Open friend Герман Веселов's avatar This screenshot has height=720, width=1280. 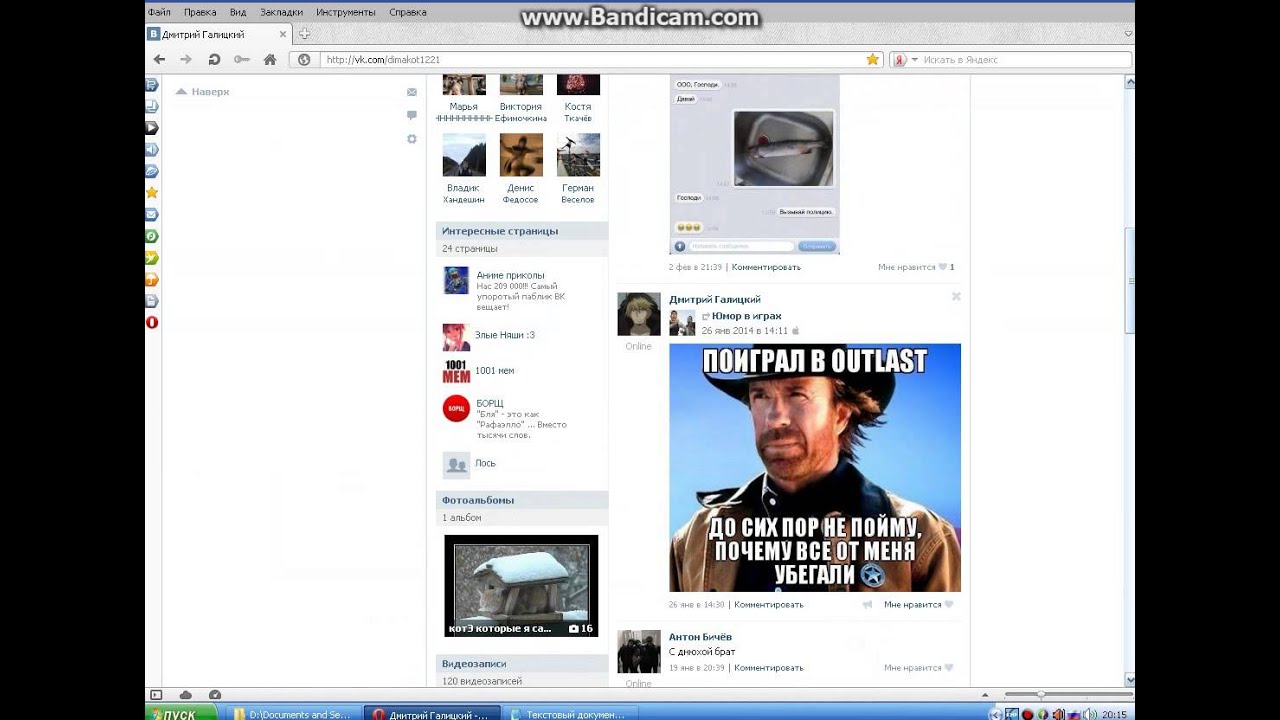578,155
